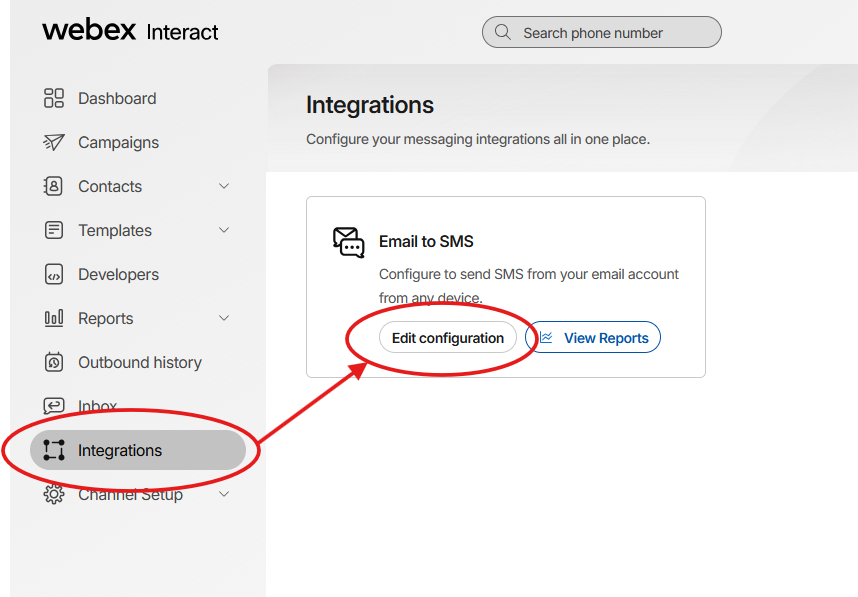Click the Dashboard grid icon
Screen dimensions: 858x597
tap(54, 98)
